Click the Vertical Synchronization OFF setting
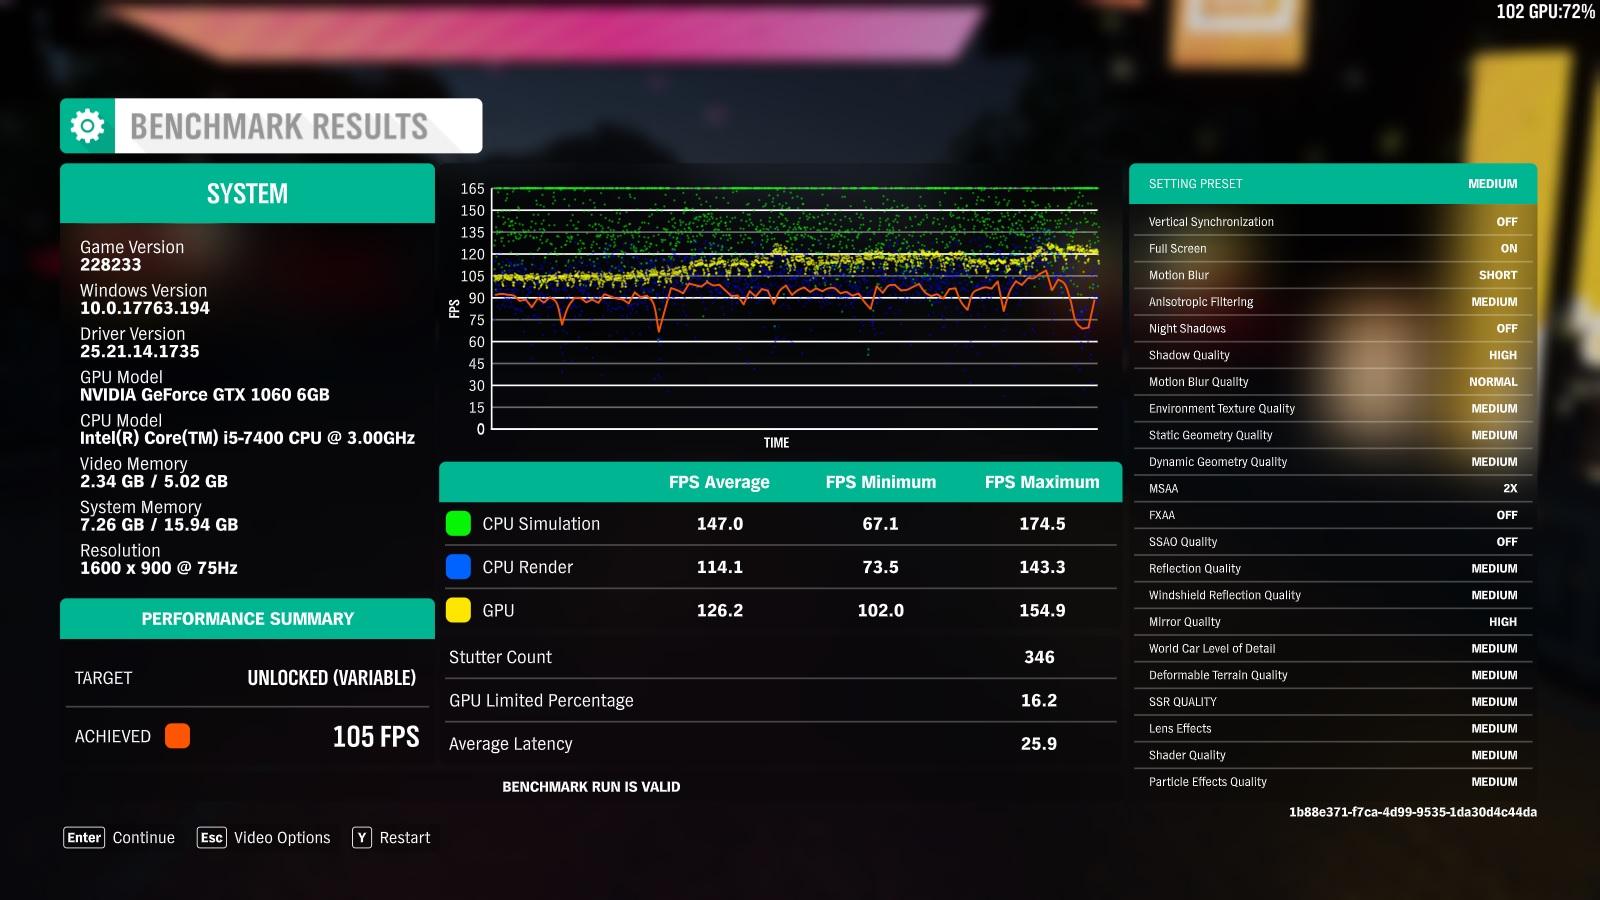This screenshot has width=1600, height=900. (1333, 222)
